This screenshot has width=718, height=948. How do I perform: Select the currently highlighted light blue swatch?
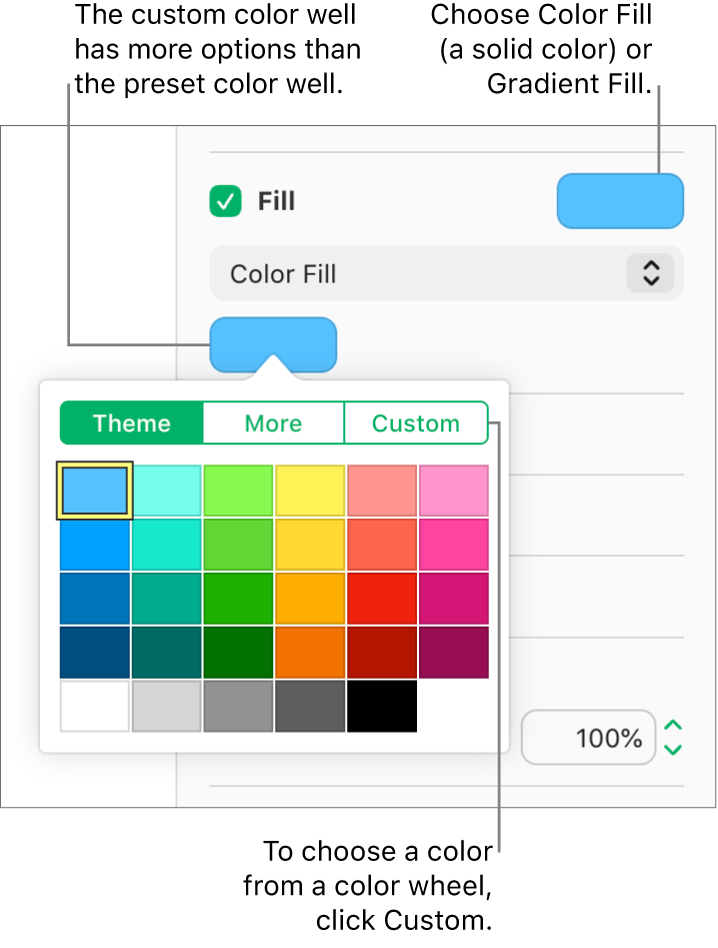[x=94, y=490]
